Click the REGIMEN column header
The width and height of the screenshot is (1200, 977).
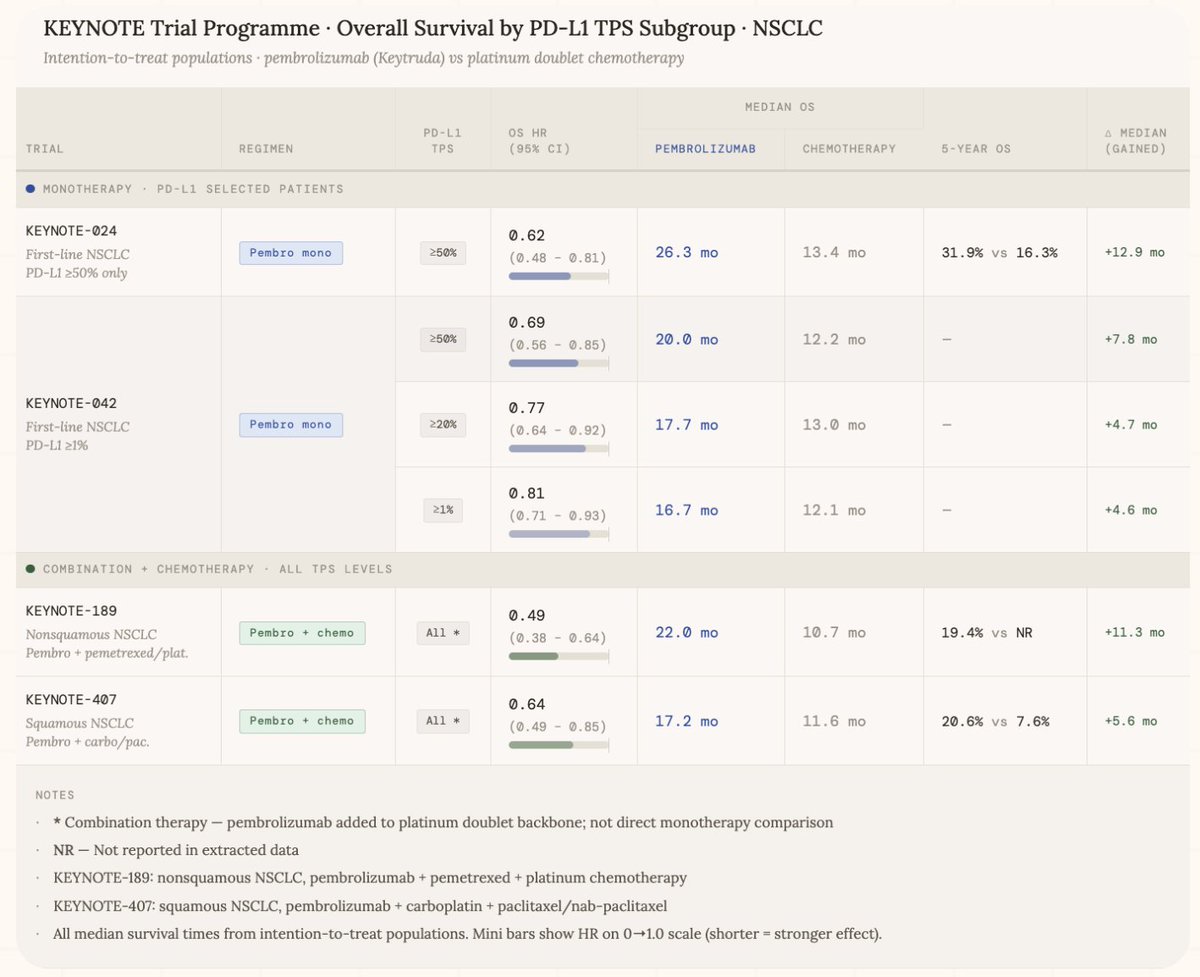point(264,148)
